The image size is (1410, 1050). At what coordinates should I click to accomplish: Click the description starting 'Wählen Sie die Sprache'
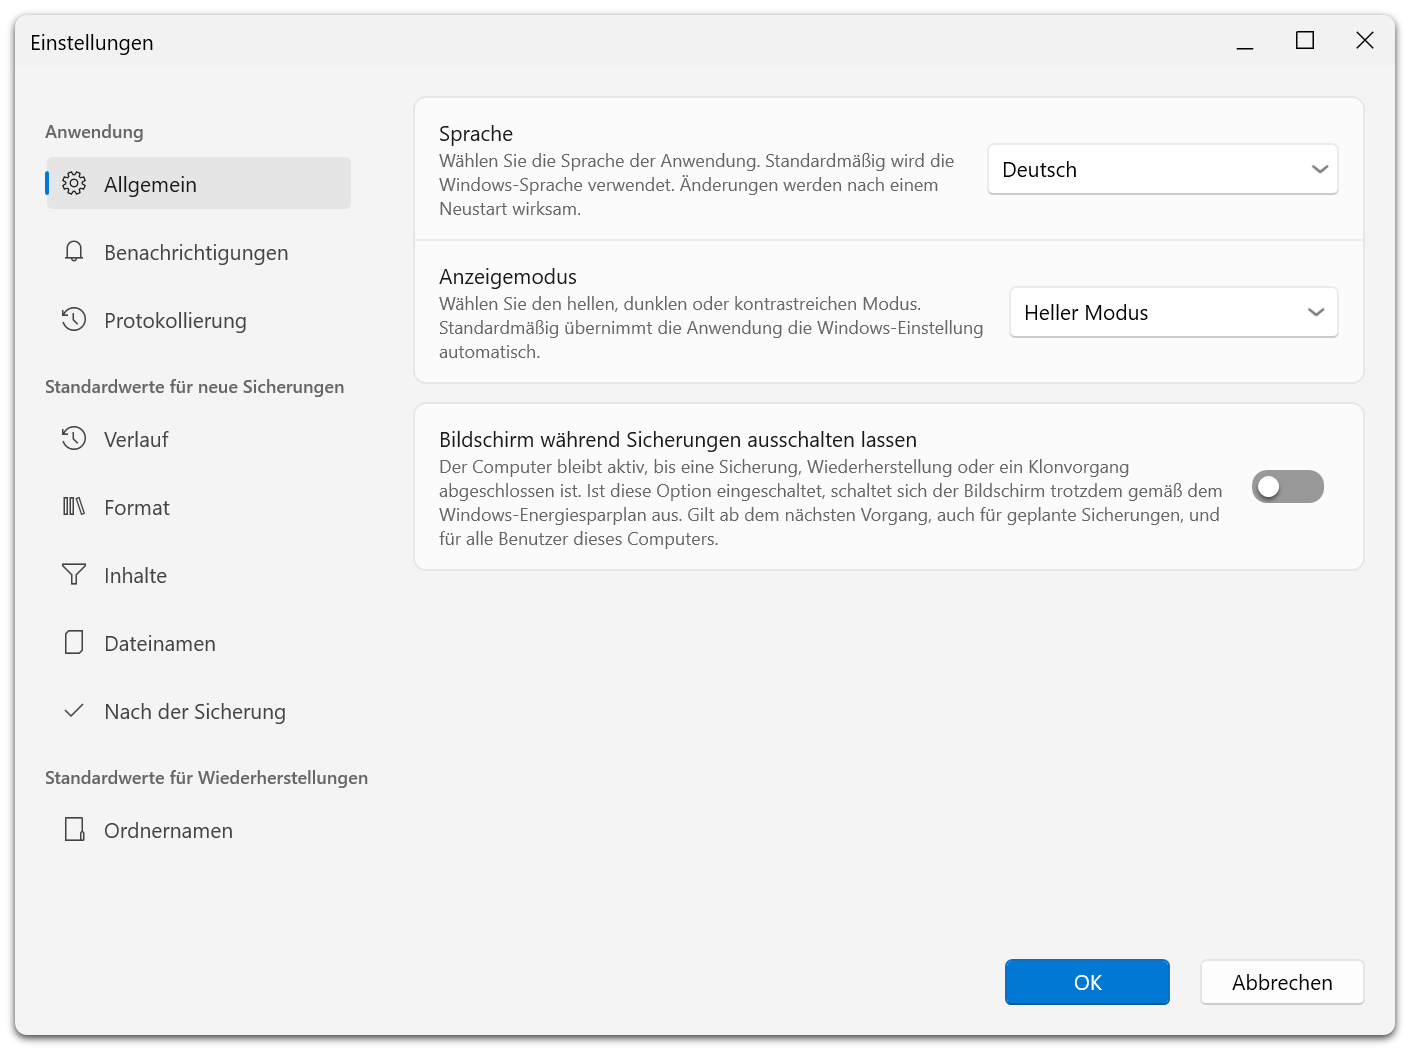click(x=697, y=185)
